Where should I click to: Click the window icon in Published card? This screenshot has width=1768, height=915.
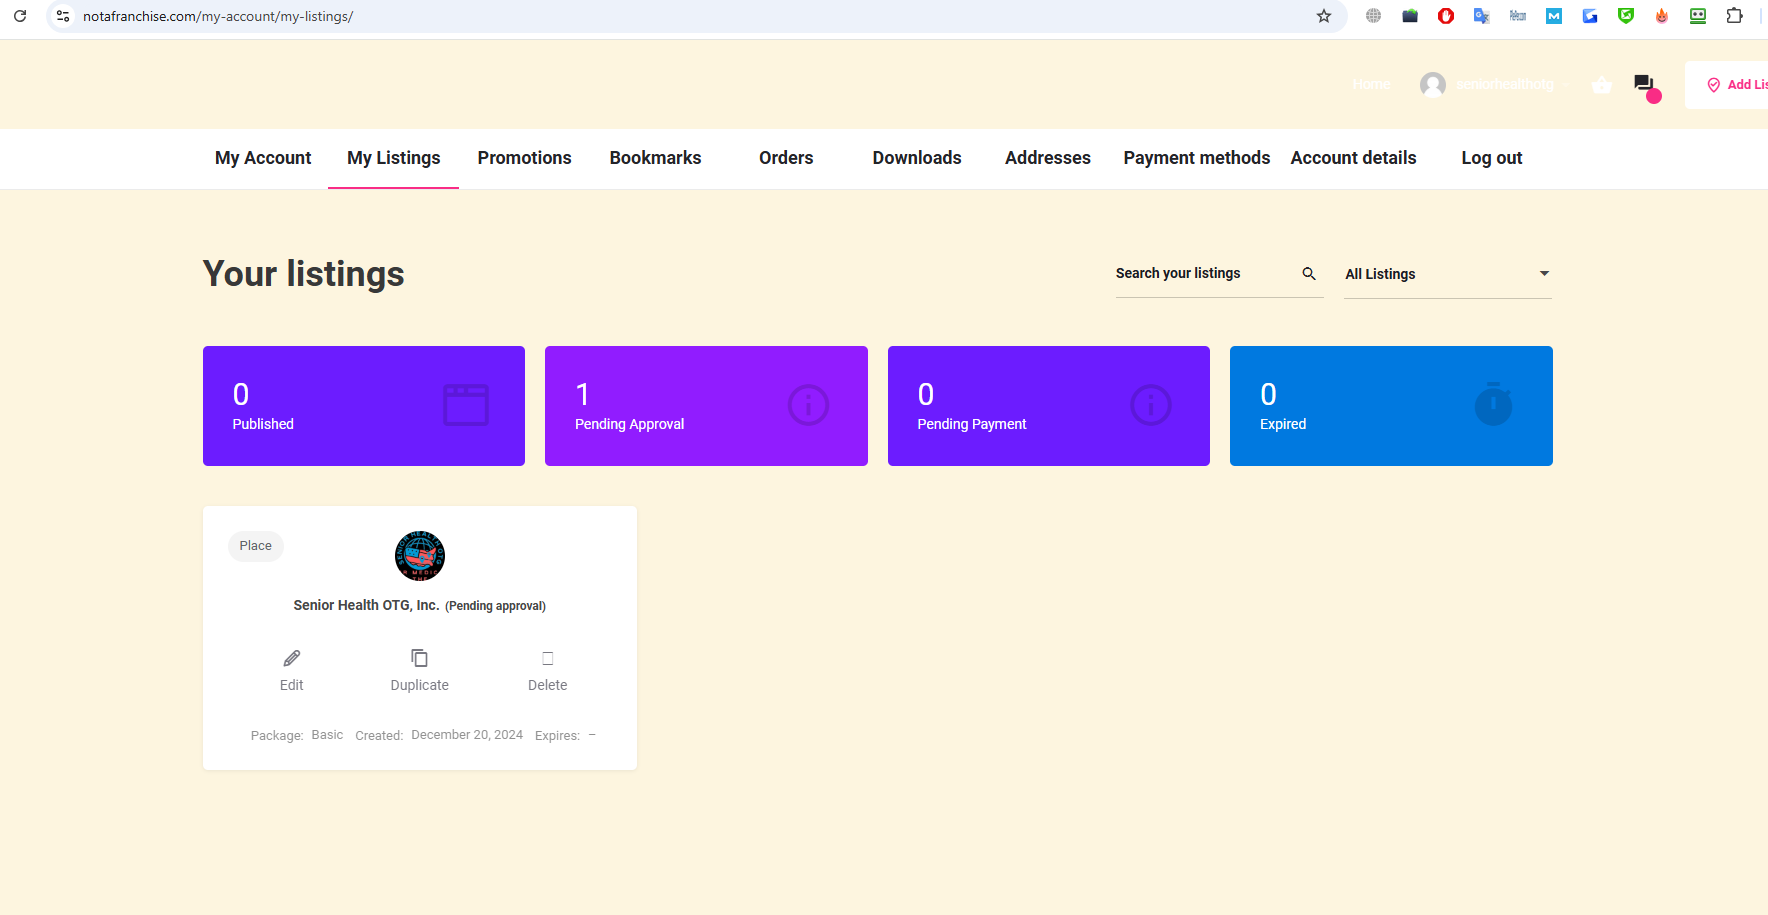tap(466, 405)
